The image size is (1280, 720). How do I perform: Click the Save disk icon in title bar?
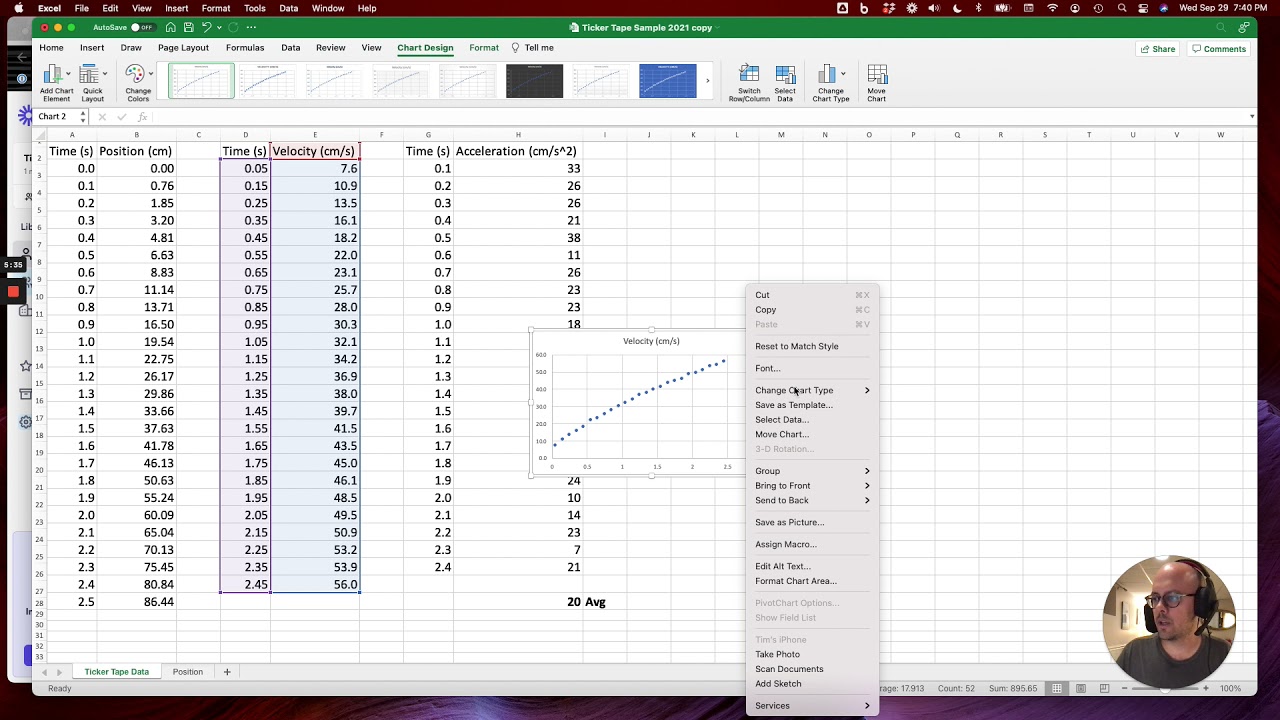tap(188, 27)
